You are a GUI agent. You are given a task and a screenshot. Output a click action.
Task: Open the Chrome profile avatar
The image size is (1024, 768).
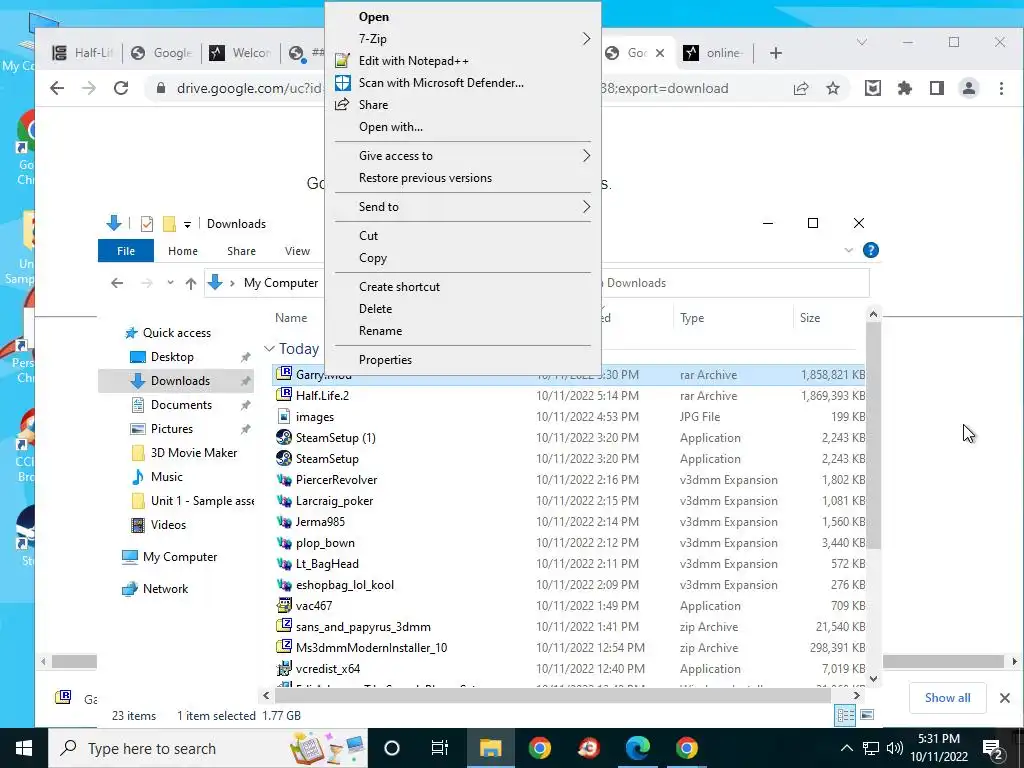(969, 88)
